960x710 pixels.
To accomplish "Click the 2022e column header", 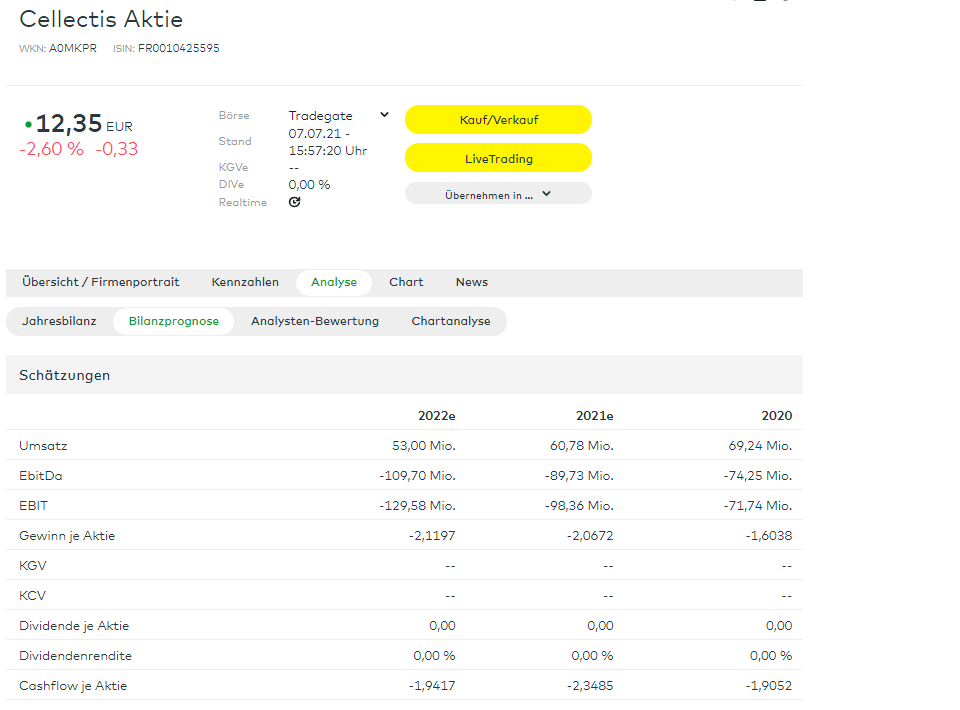I will (x=436, y=416).
